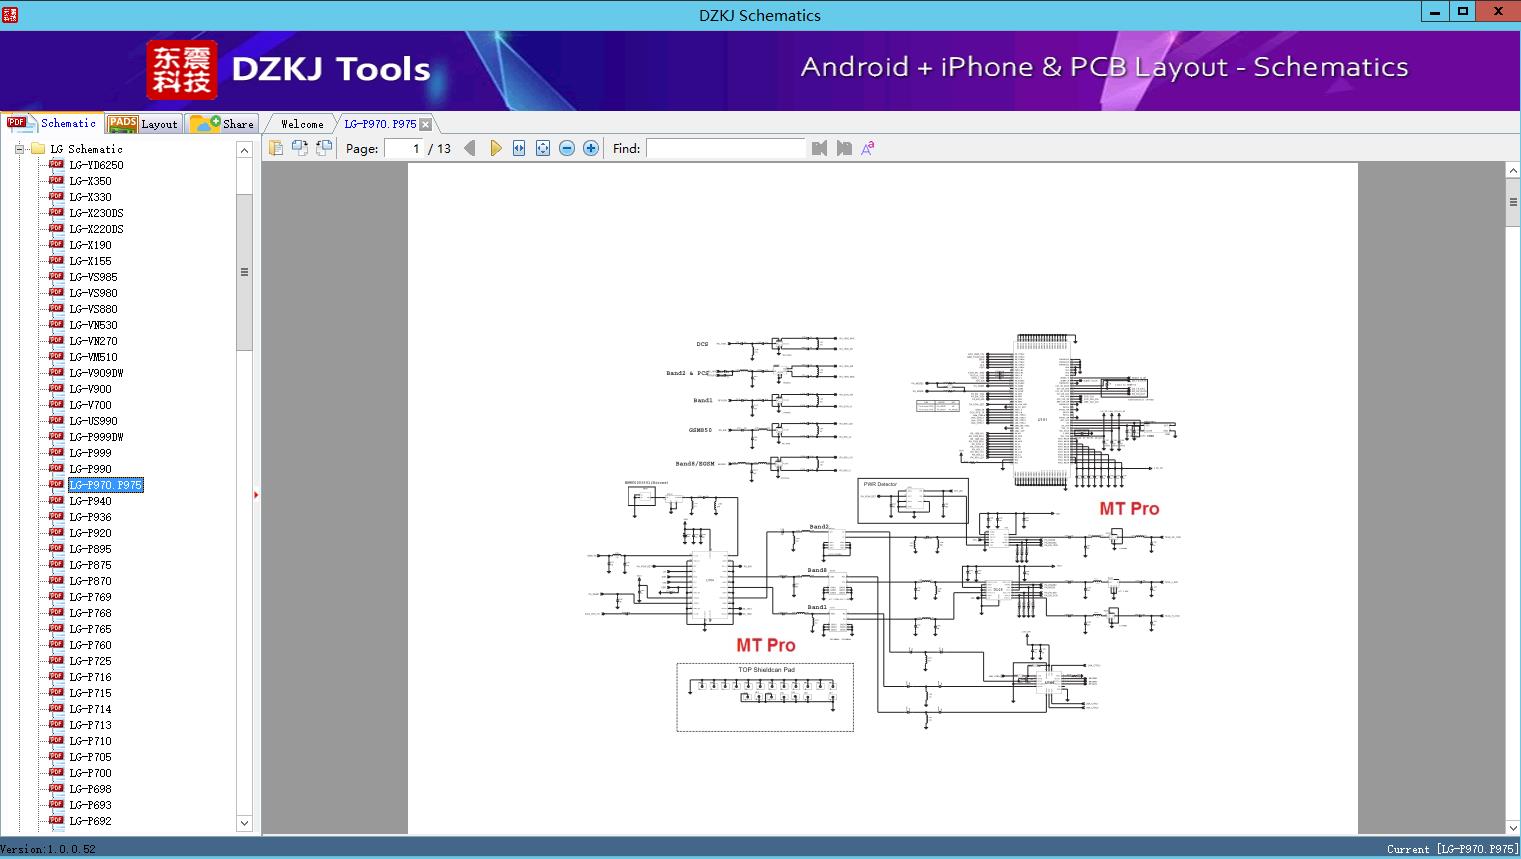
Task: Click the copy document icon in toolbar
Action: click(x=276, y=148)
